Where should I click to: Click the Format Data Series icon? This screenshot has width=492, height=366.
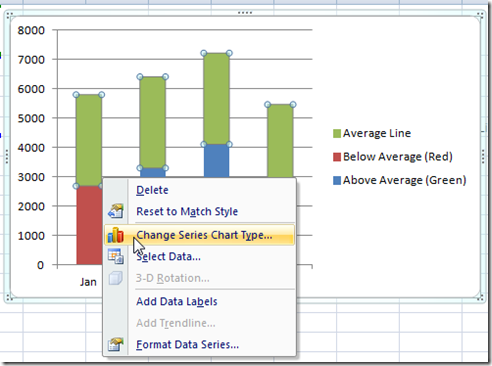(x=116, y=344)
